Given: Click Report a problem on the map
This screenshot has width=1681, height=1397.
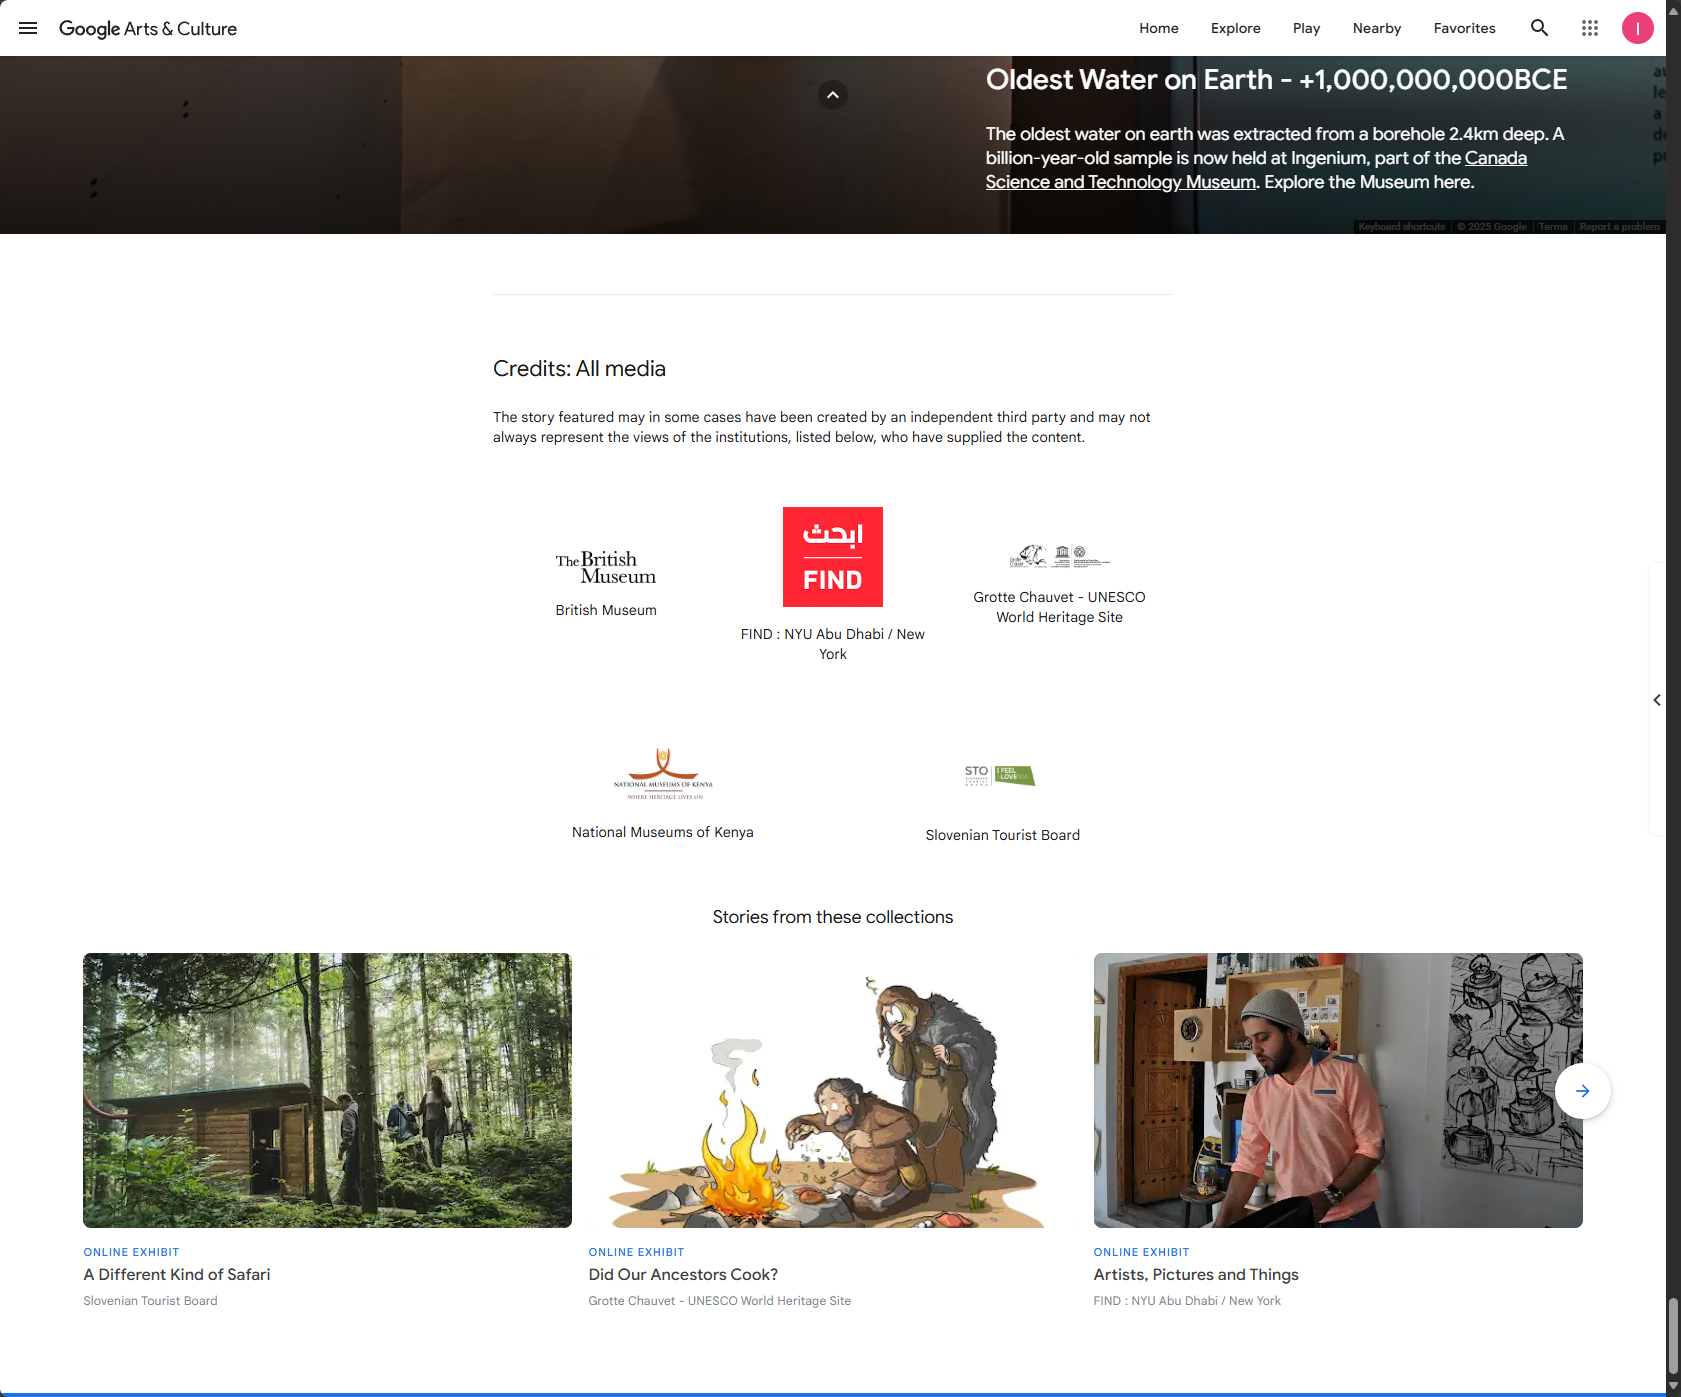Looking at the screenshot, I should [x=1620, y=227].
